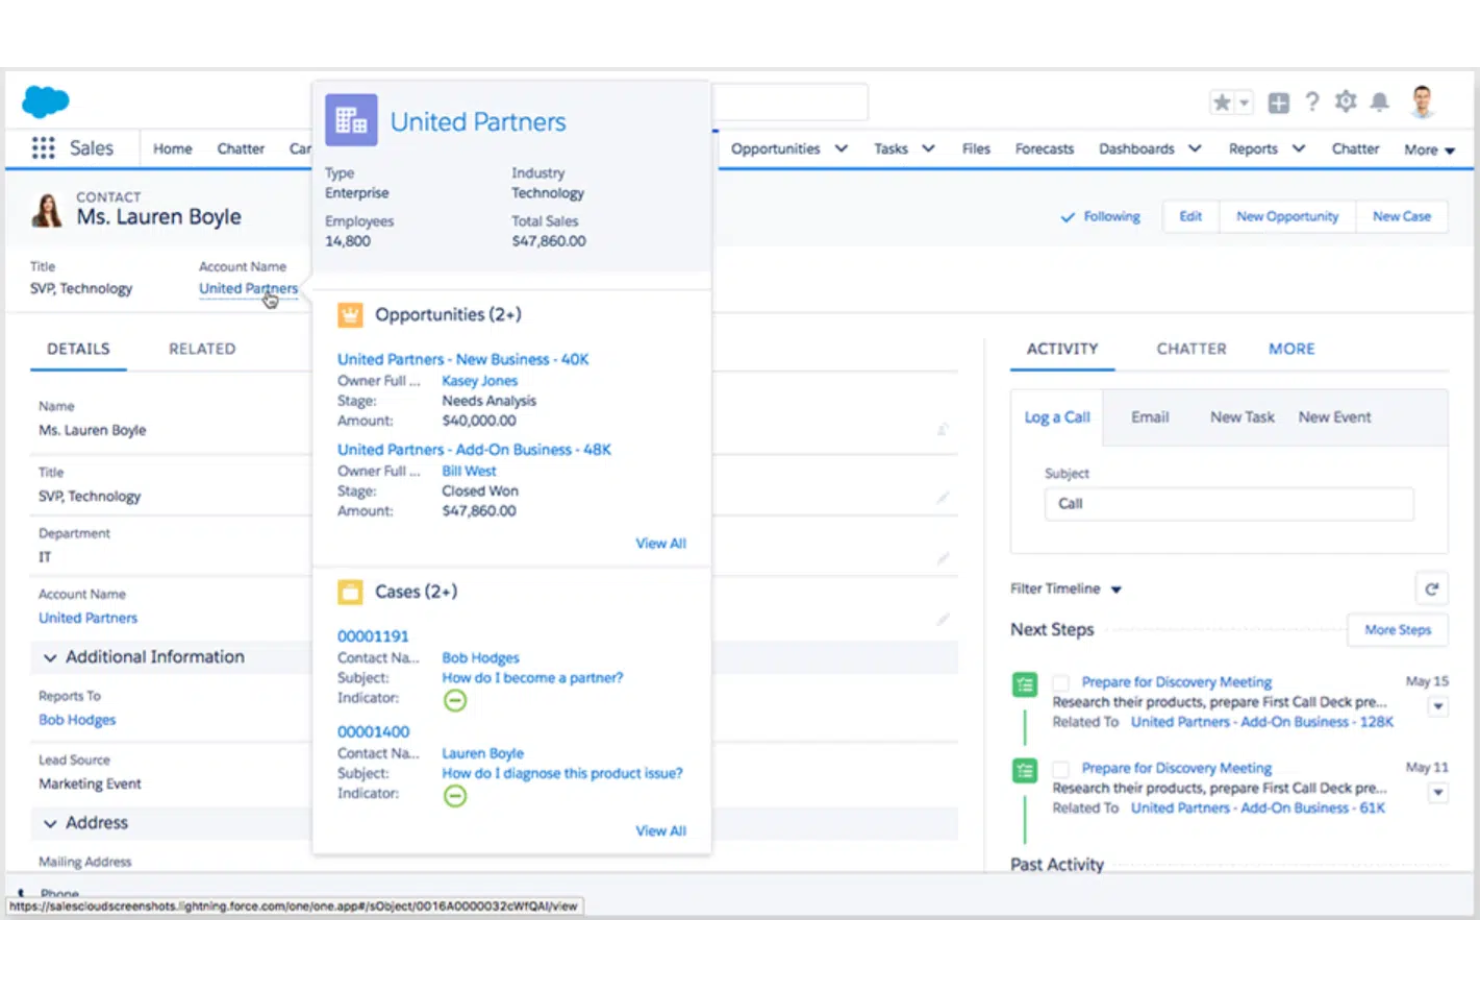Open Salesforce Help via question mark icon

[1313, 101]
